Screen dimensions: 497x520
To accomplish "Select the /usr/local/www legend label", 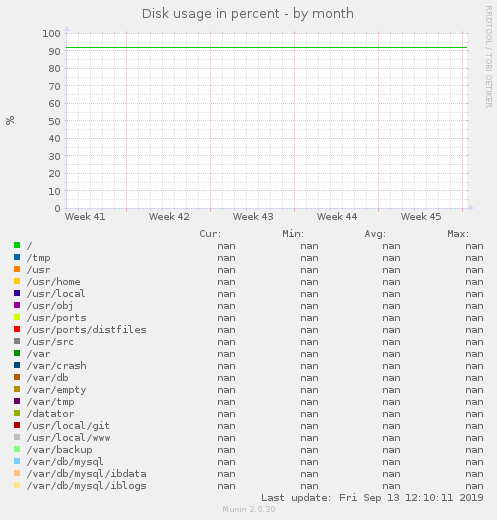I will tap(68, 438).
